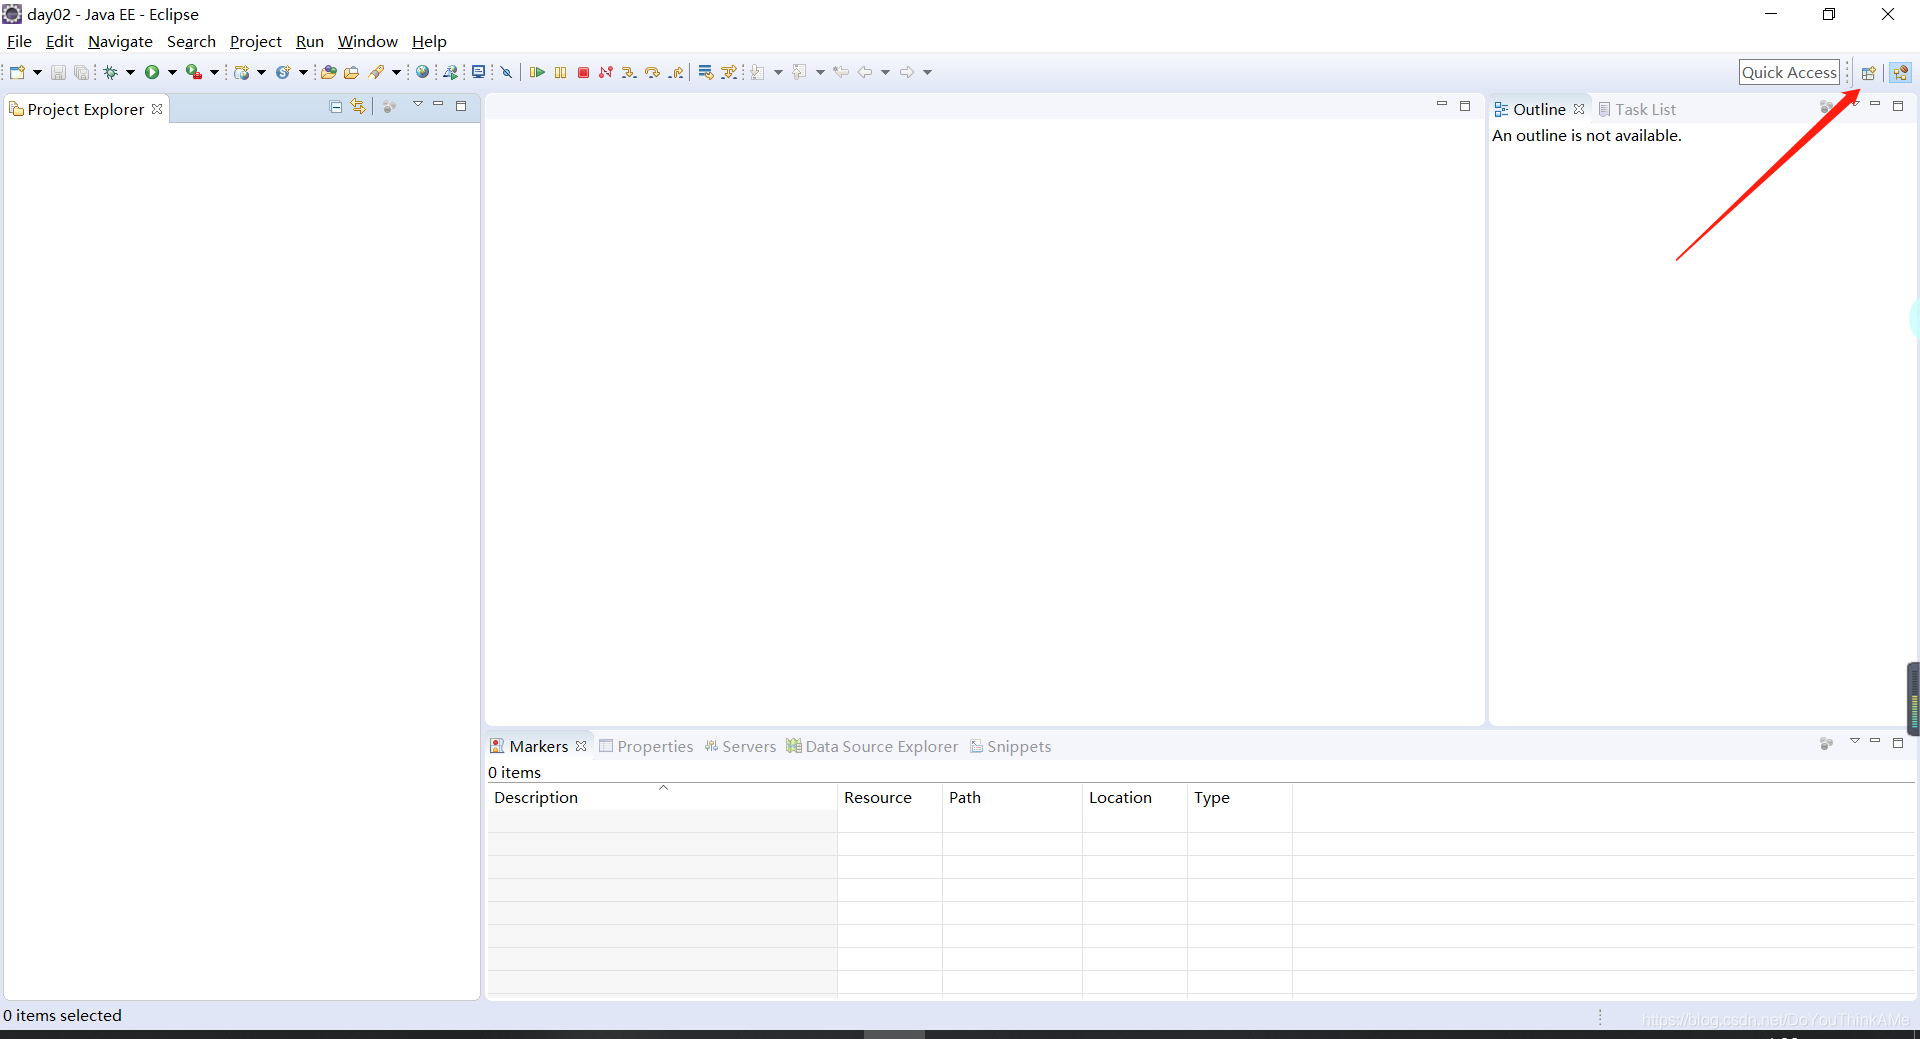The height and width of the screenshot is (1039, 1920).
Task: Click the Save icon in toolbar
Action: [x=58, y=72]
